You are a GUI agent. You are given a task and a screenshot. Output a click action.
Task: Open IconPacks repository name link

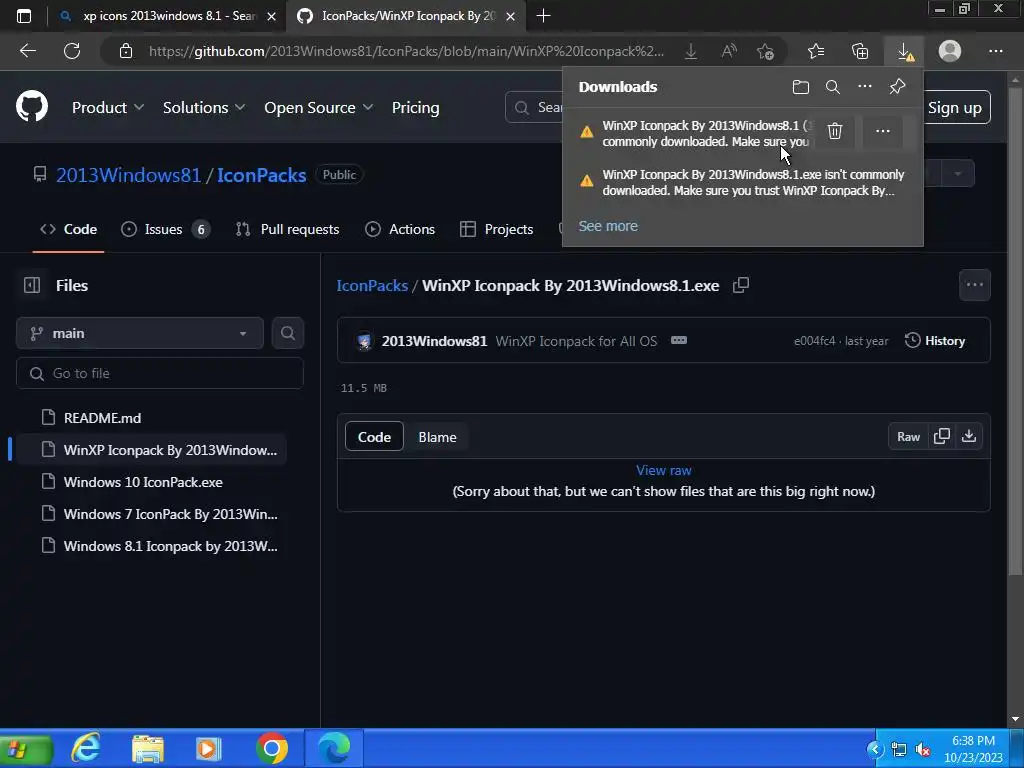pyautogui.click(x=261, y=175)
